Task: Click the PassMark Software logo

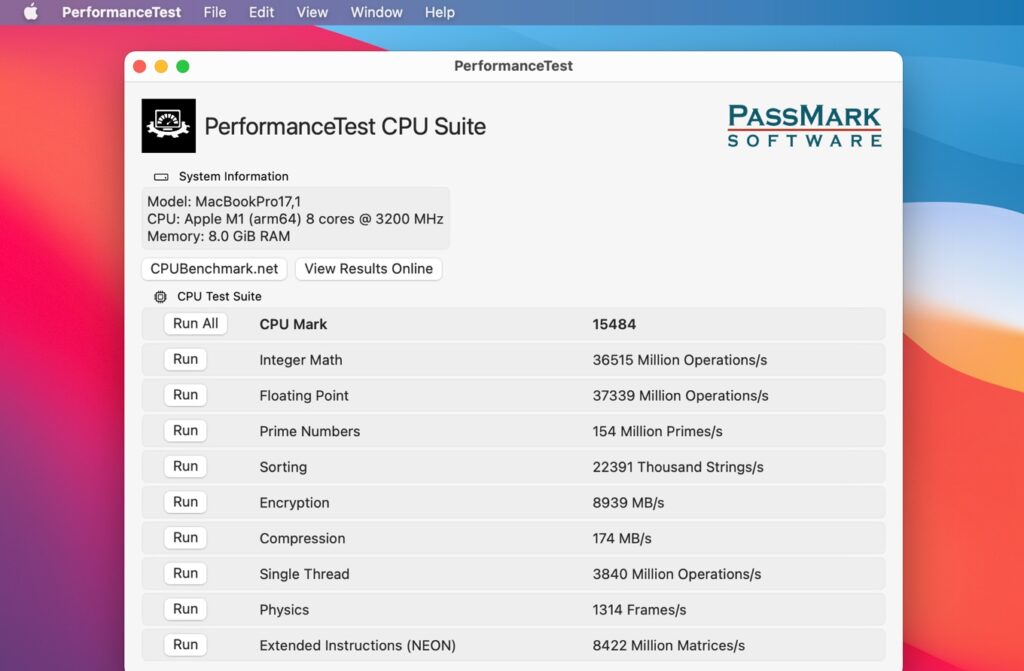Action: (803, 124)
